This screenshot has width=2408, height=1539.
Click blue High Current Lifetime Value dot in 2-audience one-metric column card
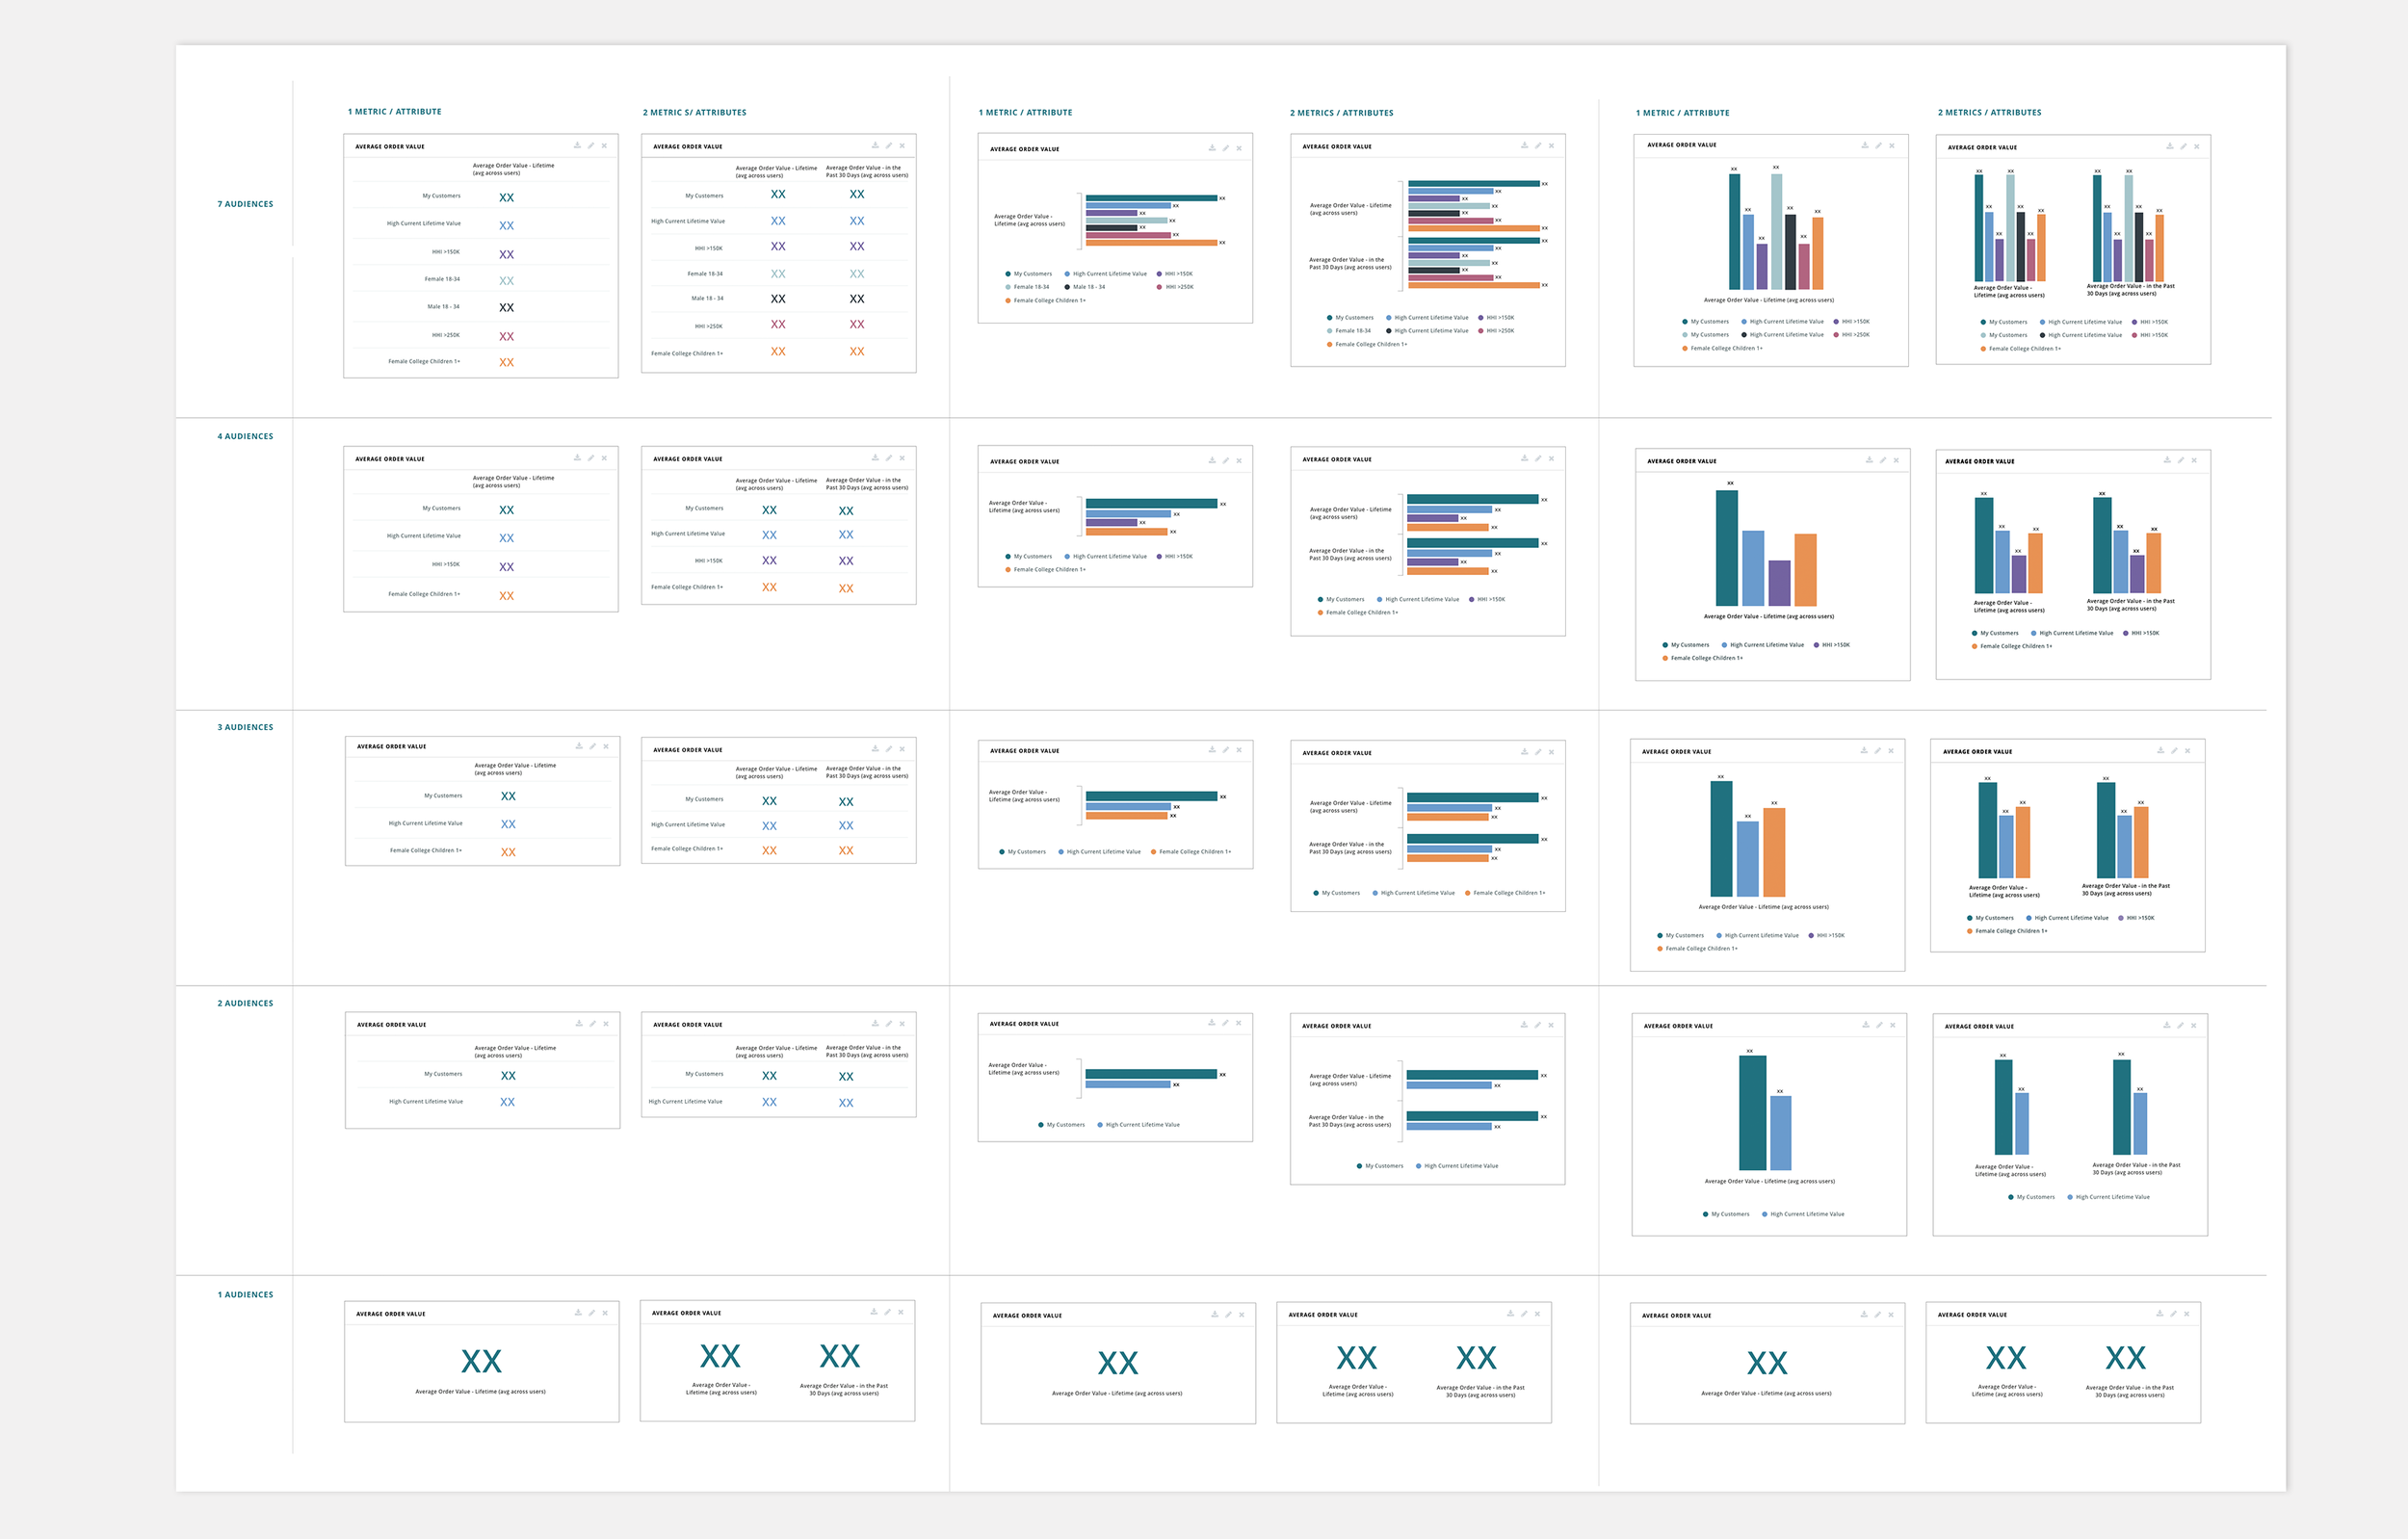tap(1765, 1214)
